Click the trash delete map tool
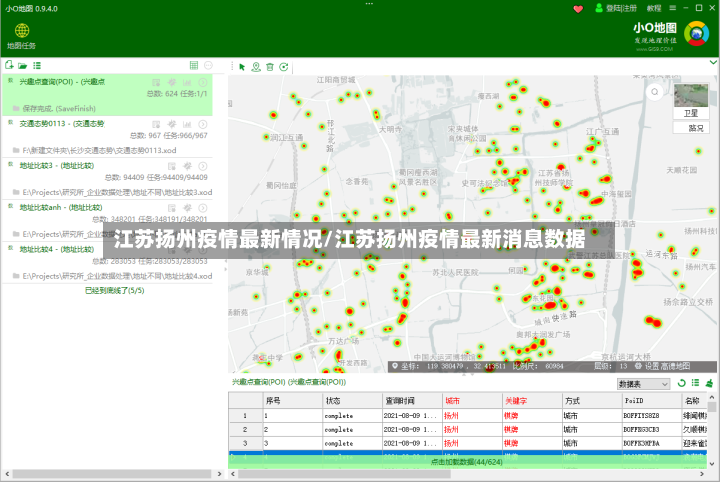Image resolution: width=720 pixels, height=482 pixels. click(x=270, y=67)
